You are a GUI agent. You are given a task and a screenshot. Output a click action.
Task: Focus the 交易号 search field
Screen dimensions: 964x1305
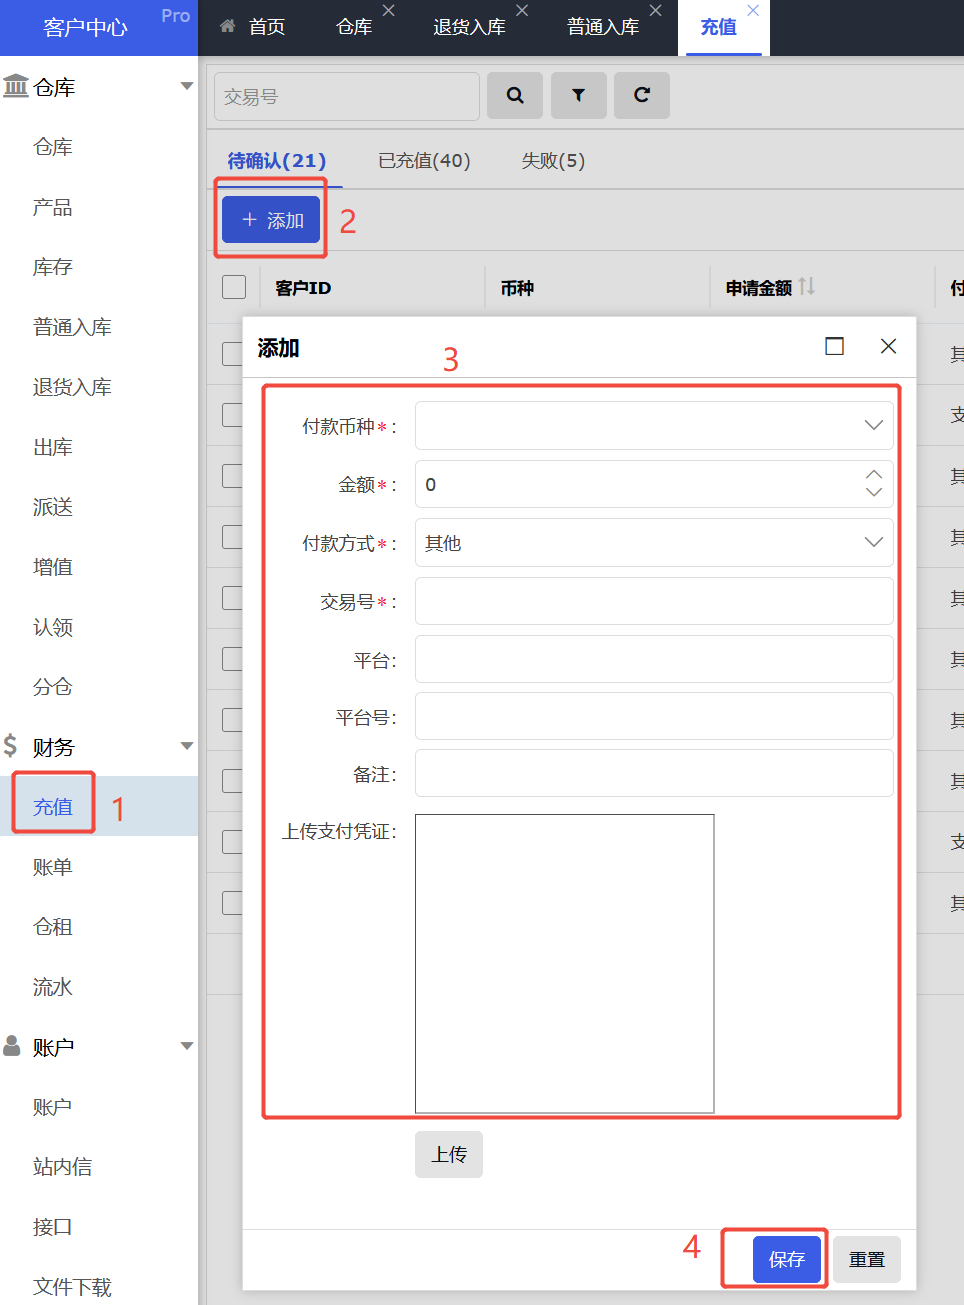pyautogui.click(x=347, y=96)
